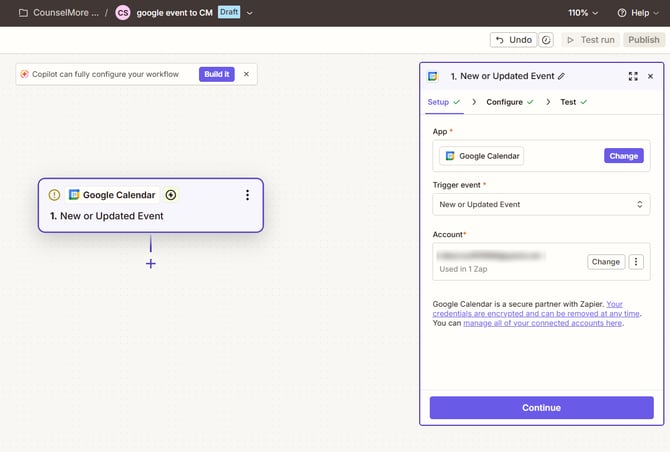
Task: Expand the panel to full screen
Action: point(633,76)
